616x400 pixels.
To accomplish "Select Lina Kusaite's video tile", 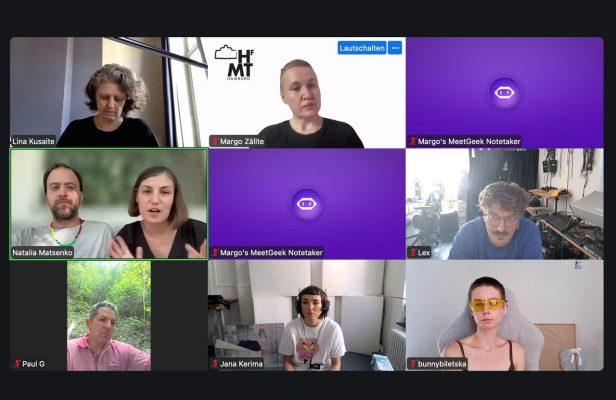I will [x=109, y=92].
